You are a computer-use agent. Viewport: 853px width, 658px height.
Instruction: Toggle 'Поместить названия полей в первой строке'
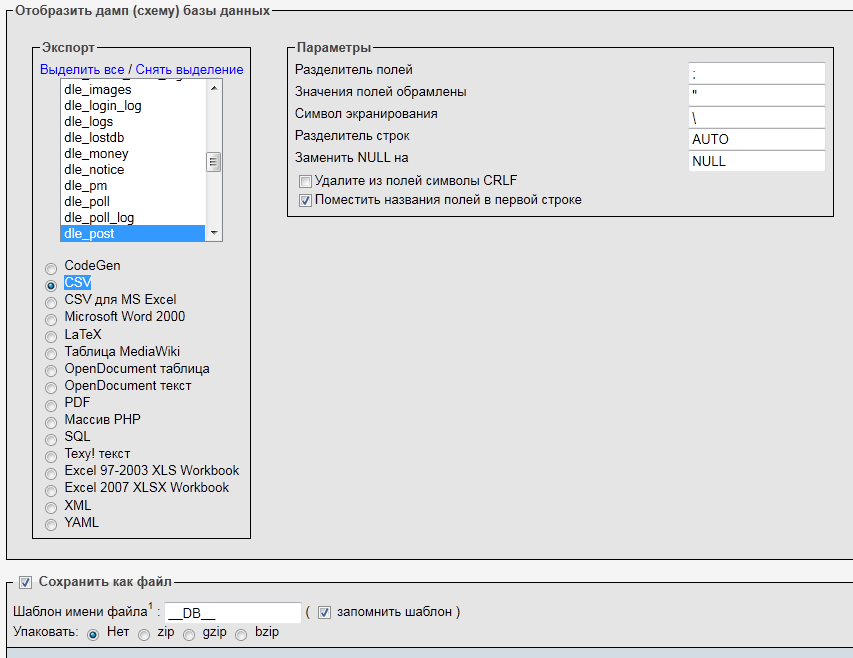(x=306, y=200)
